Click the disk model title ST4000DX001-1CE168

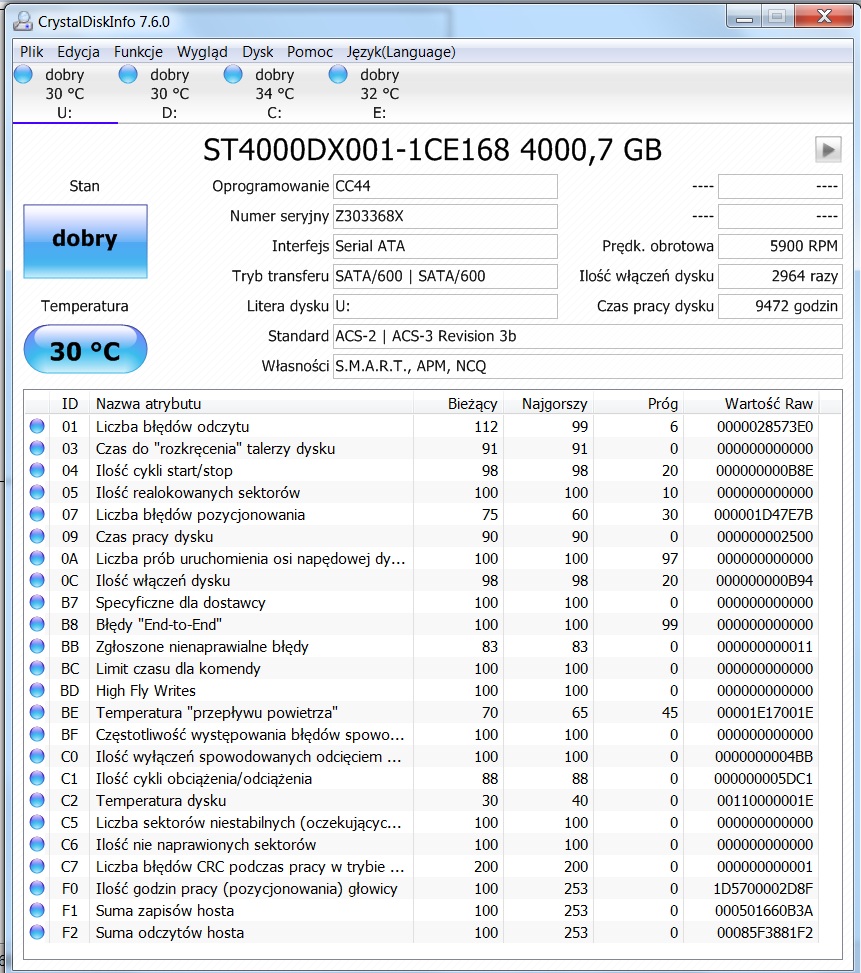(x=357, y=150)
